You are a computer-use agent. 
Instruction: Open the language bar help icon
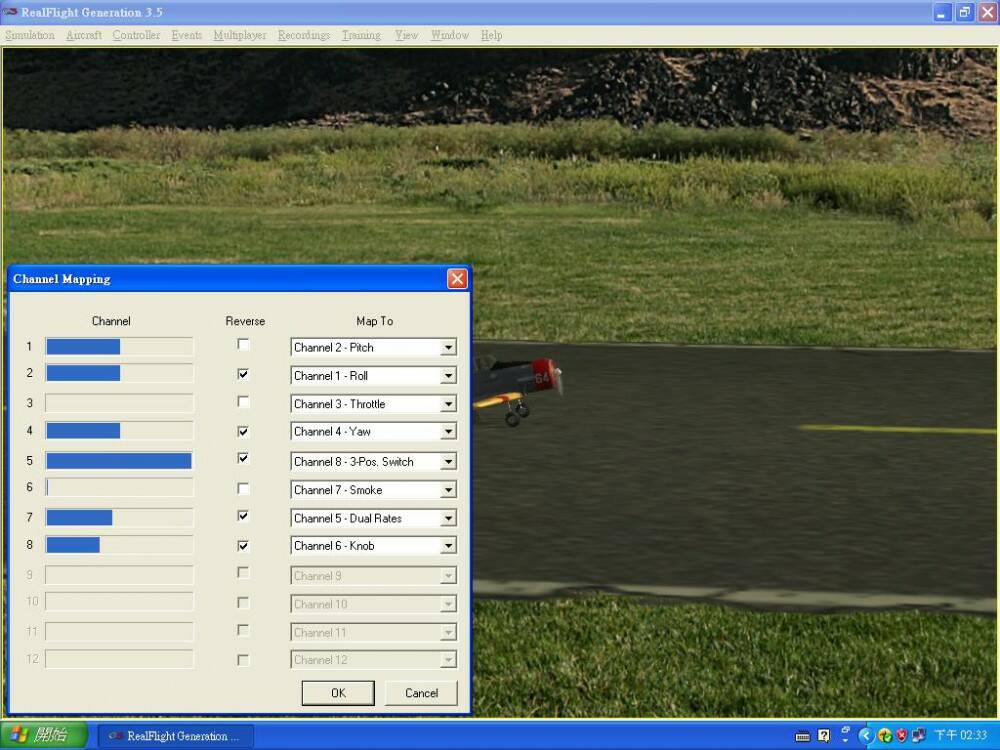[824, 736]
